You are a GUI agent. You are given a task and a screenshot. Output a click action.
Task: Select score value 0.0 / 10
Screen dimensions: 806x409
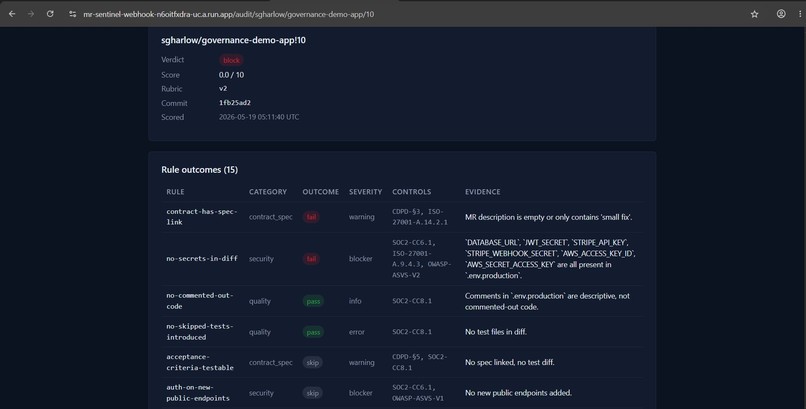click(x=231, y=75)
